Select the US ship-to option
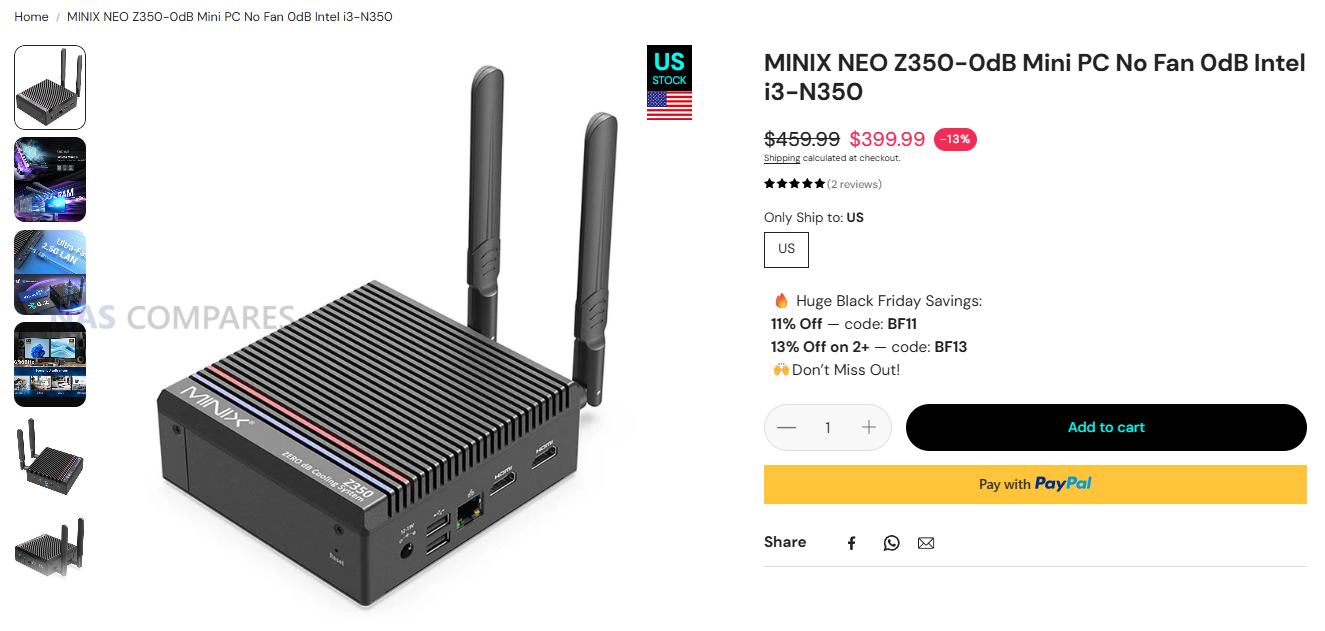Image resolution: width=1325 pixels, height=631 pixels. (786, 249)
